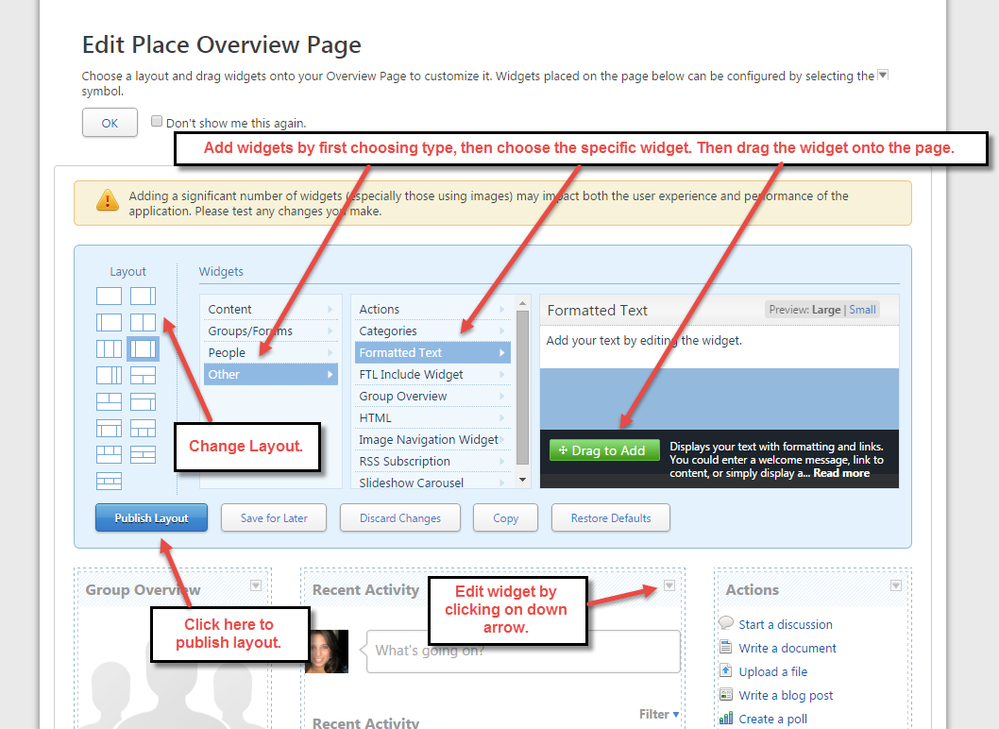999x729 pixels.
Task: Click the widget list scrollbar down arrow
Action: pyautogui.click(x=522, y=480)
